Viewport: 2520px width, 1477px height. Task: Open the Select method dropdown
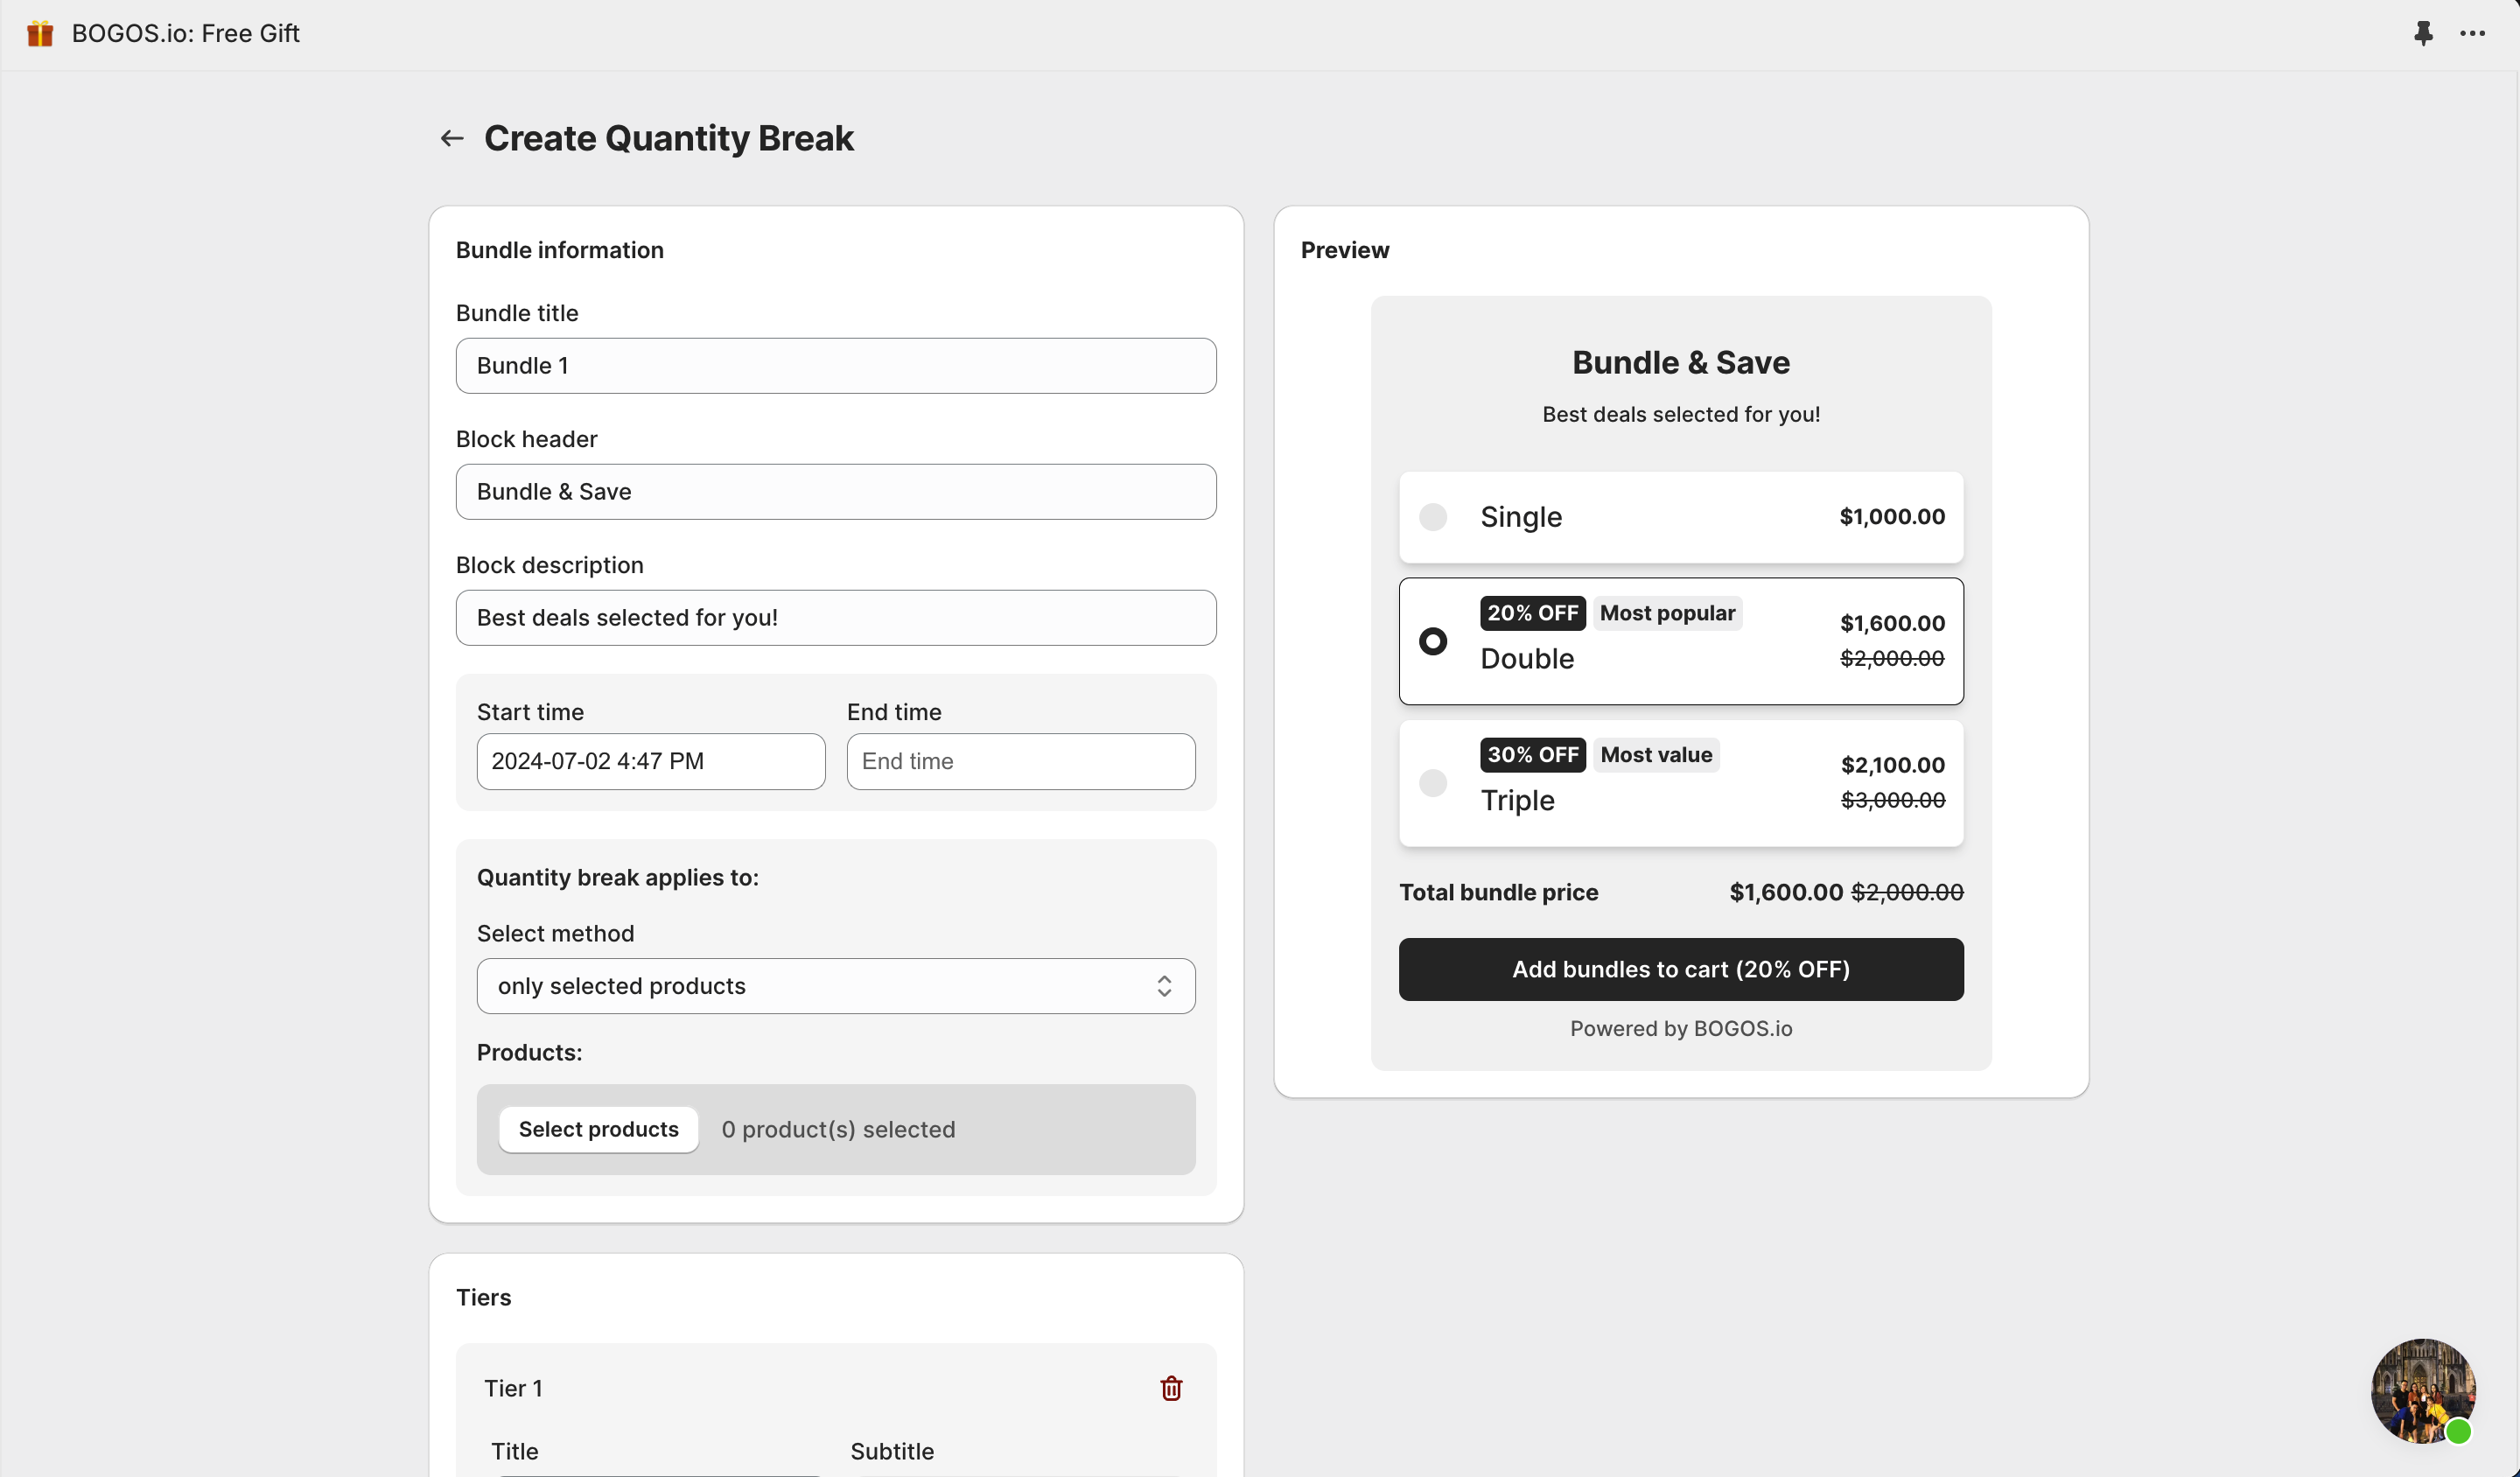(836, 986)
